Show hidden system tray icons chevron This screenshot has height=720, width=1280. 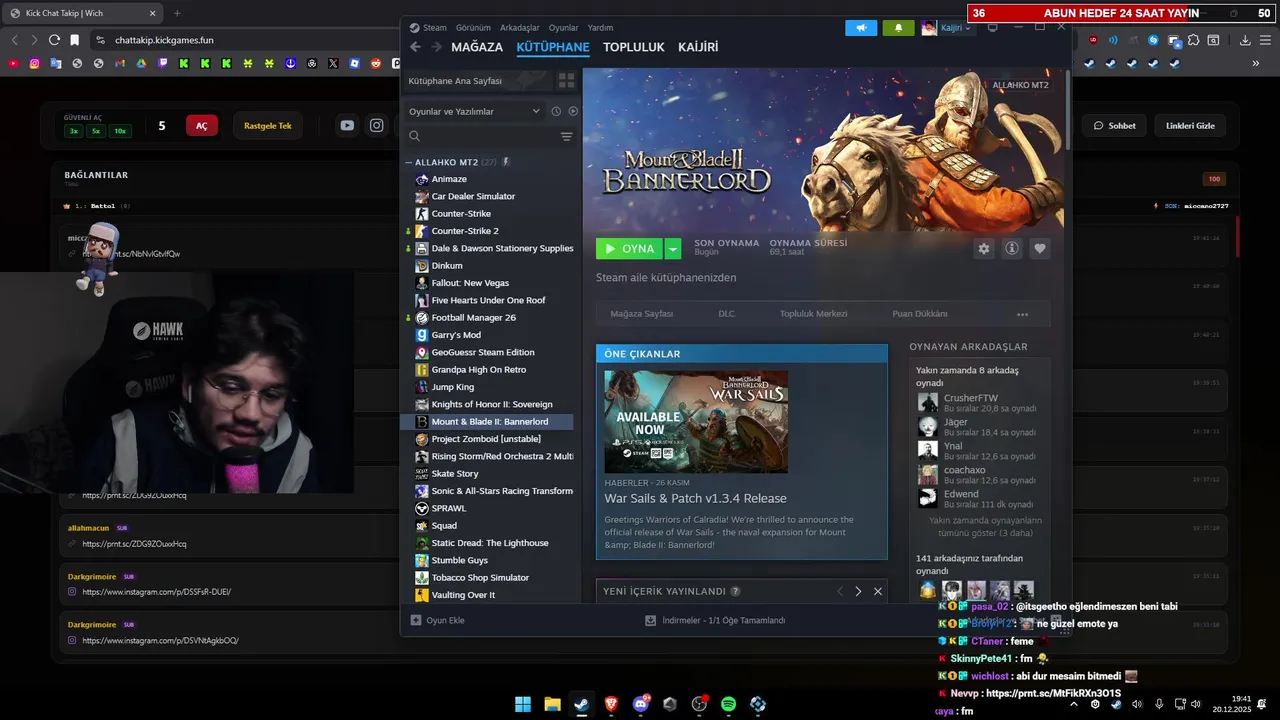point(1074,704)
